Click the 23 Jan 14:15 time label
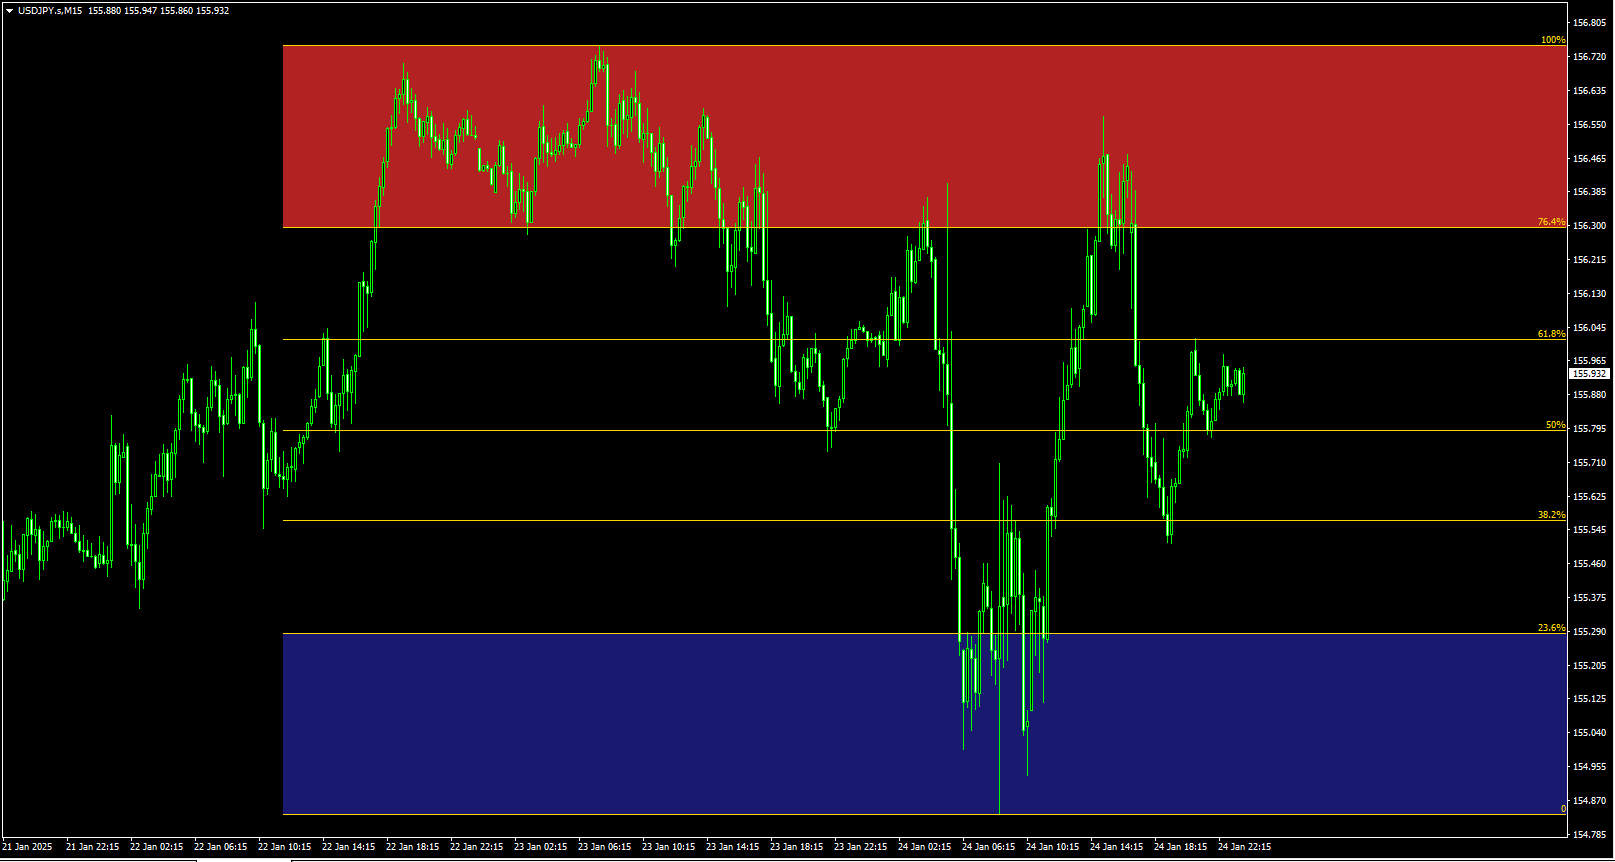This screenshot has height=862, width=1615. [x=732, y=847]
